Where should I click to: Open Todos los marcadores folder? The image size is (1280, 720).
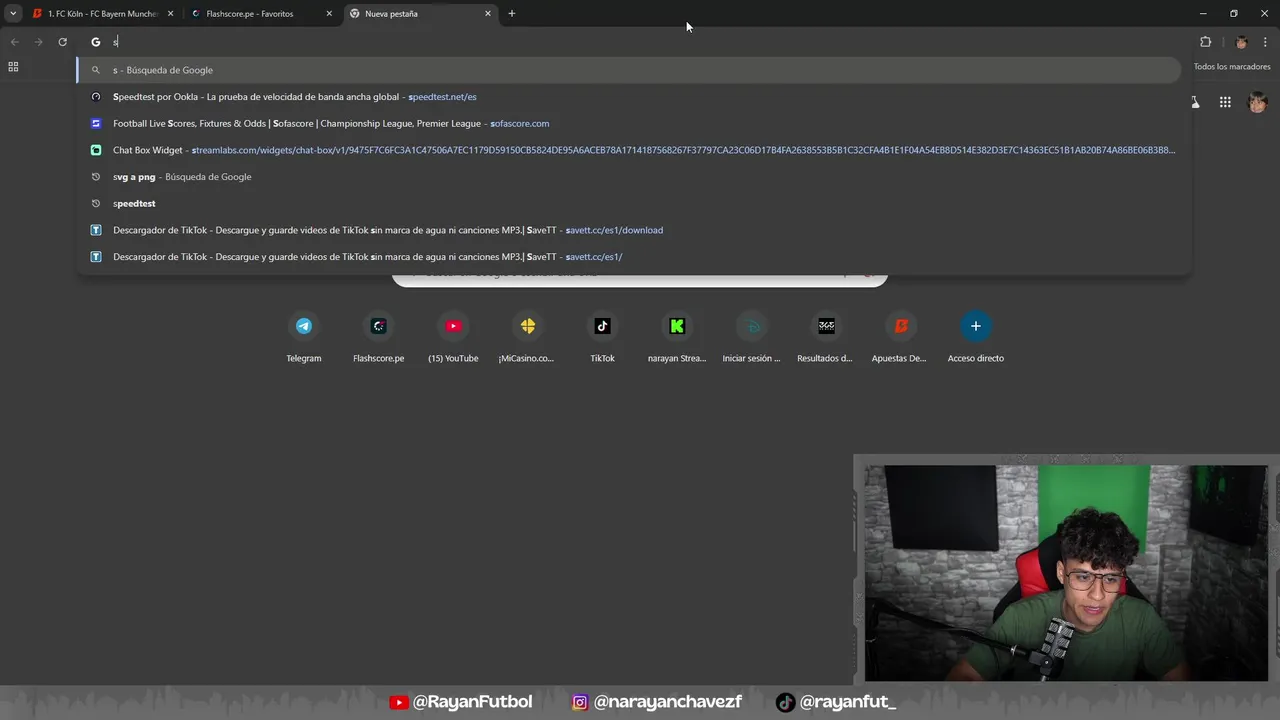(1231, 67)
